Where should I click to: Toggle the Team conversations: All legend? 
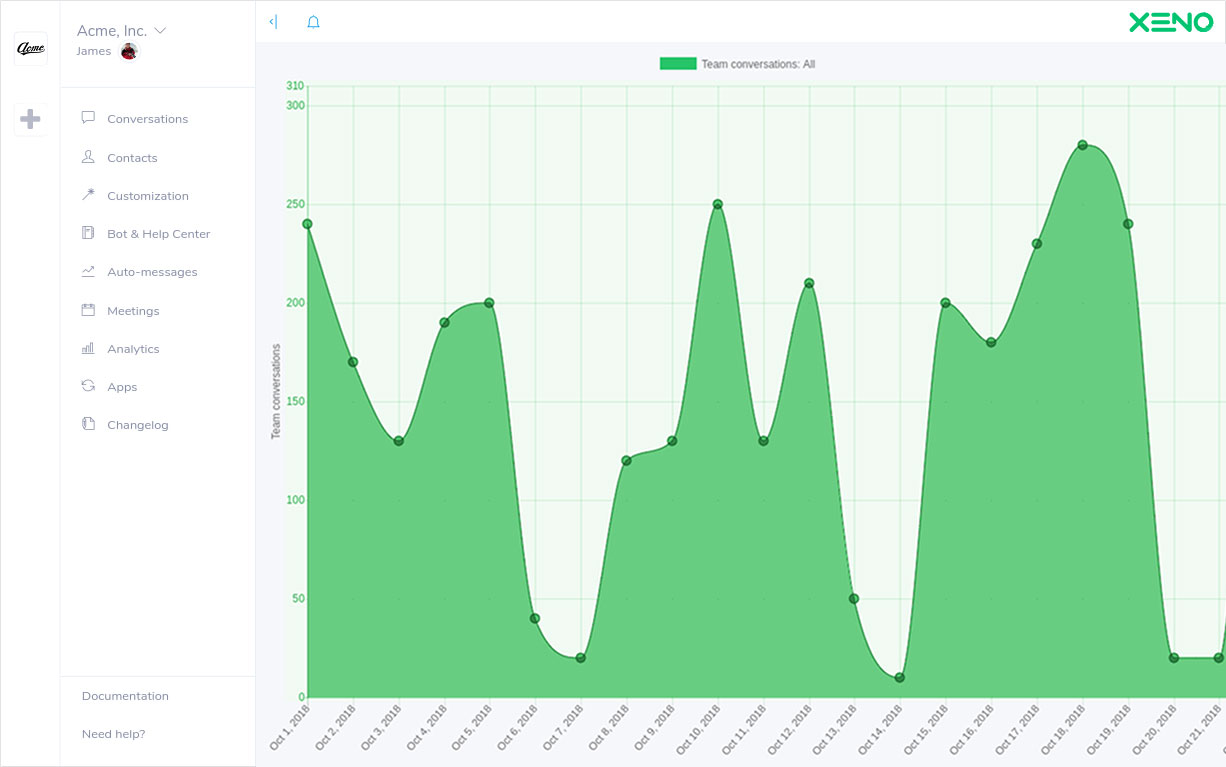pos(737,64)
